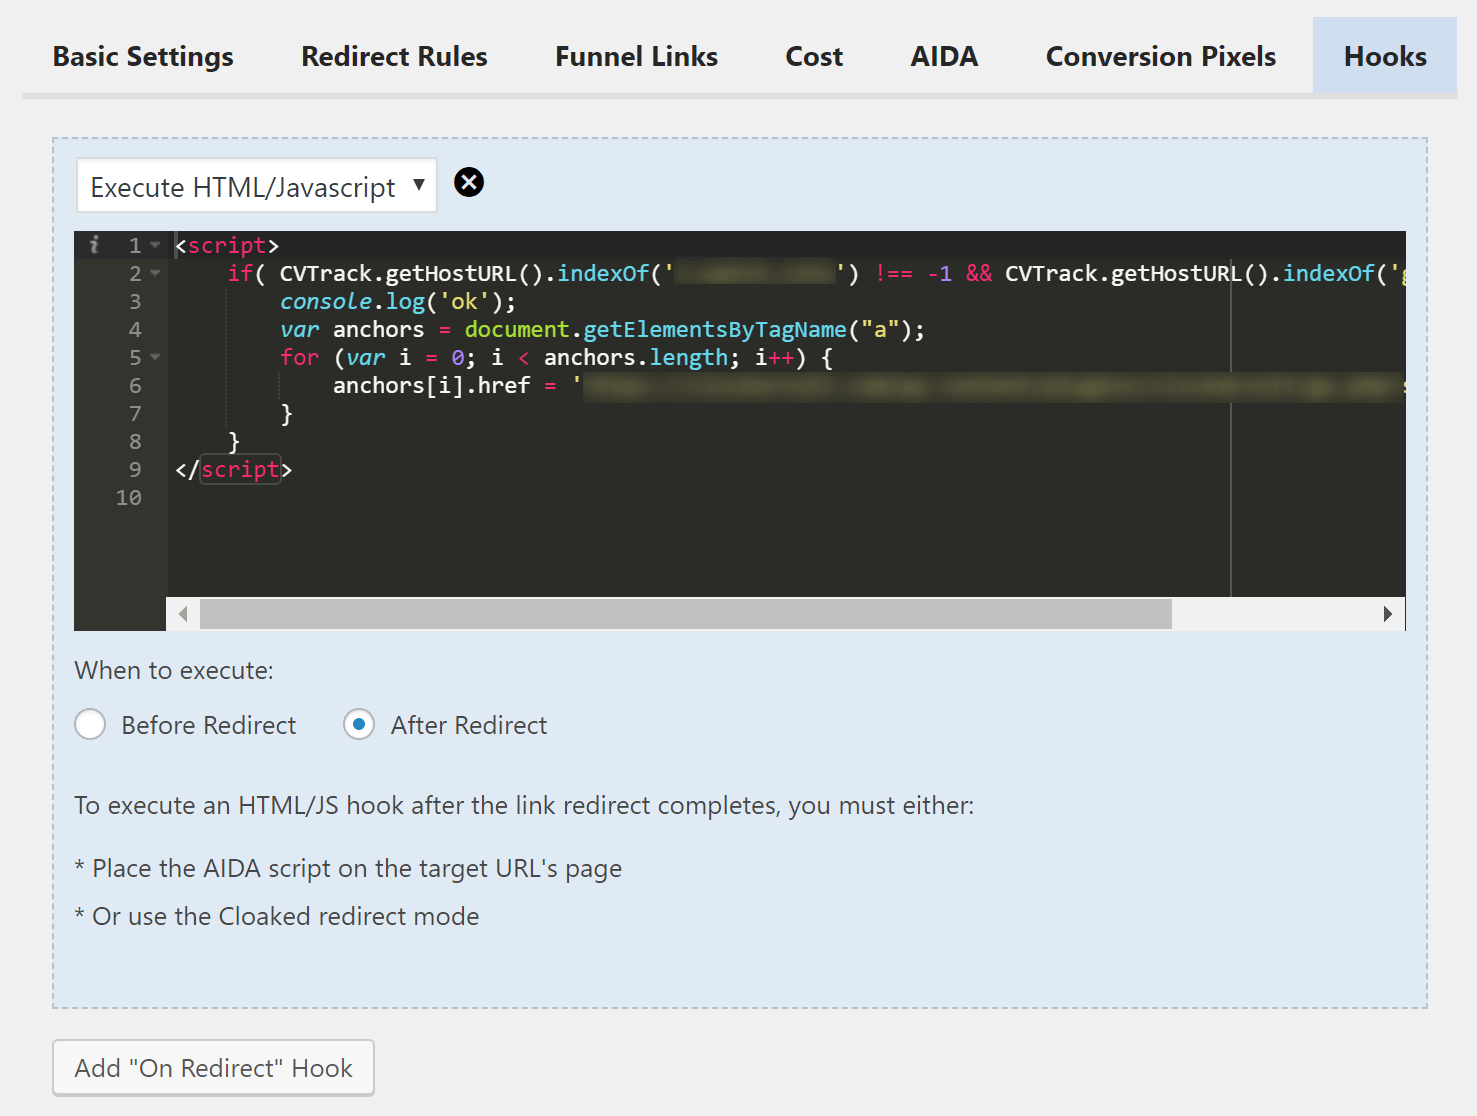Click the editor's scroll right arrow
This screenshot has width=1477, height=1116.
(1388, 614)
